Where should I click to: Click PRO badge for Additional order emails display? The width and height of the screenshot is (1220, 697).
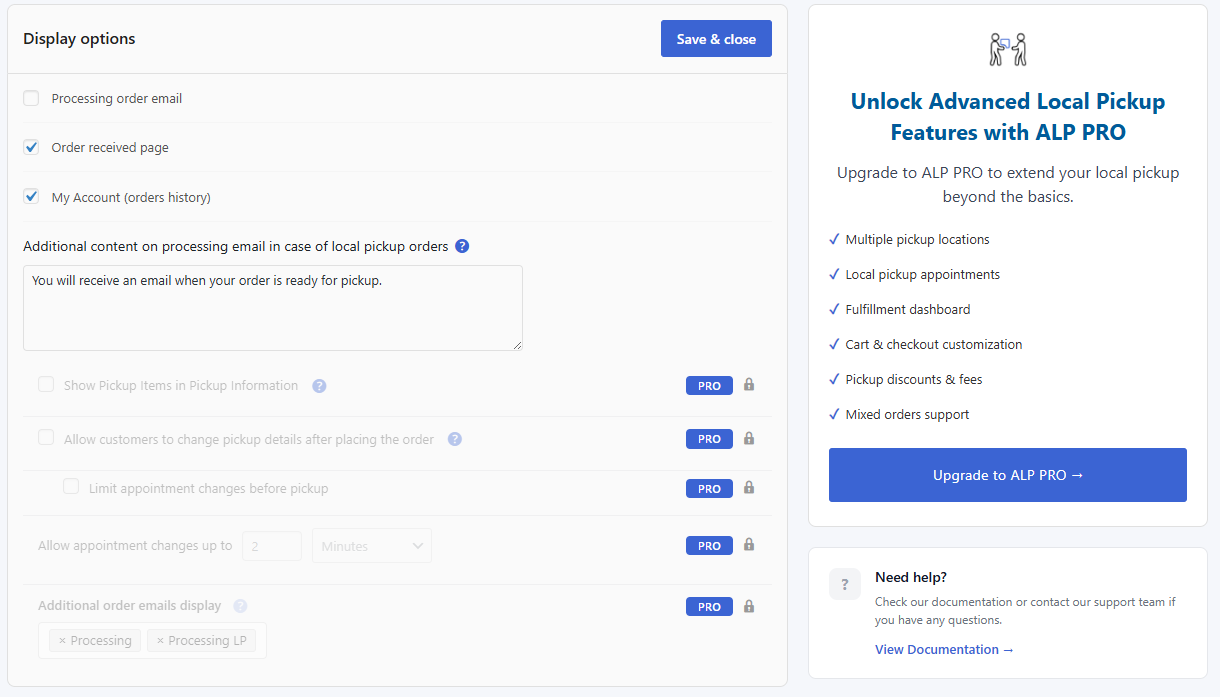(709, 607)
